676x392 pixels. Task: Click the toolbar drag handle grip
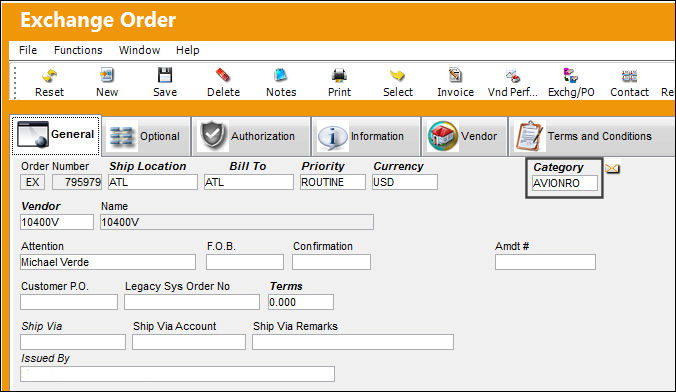15,82
